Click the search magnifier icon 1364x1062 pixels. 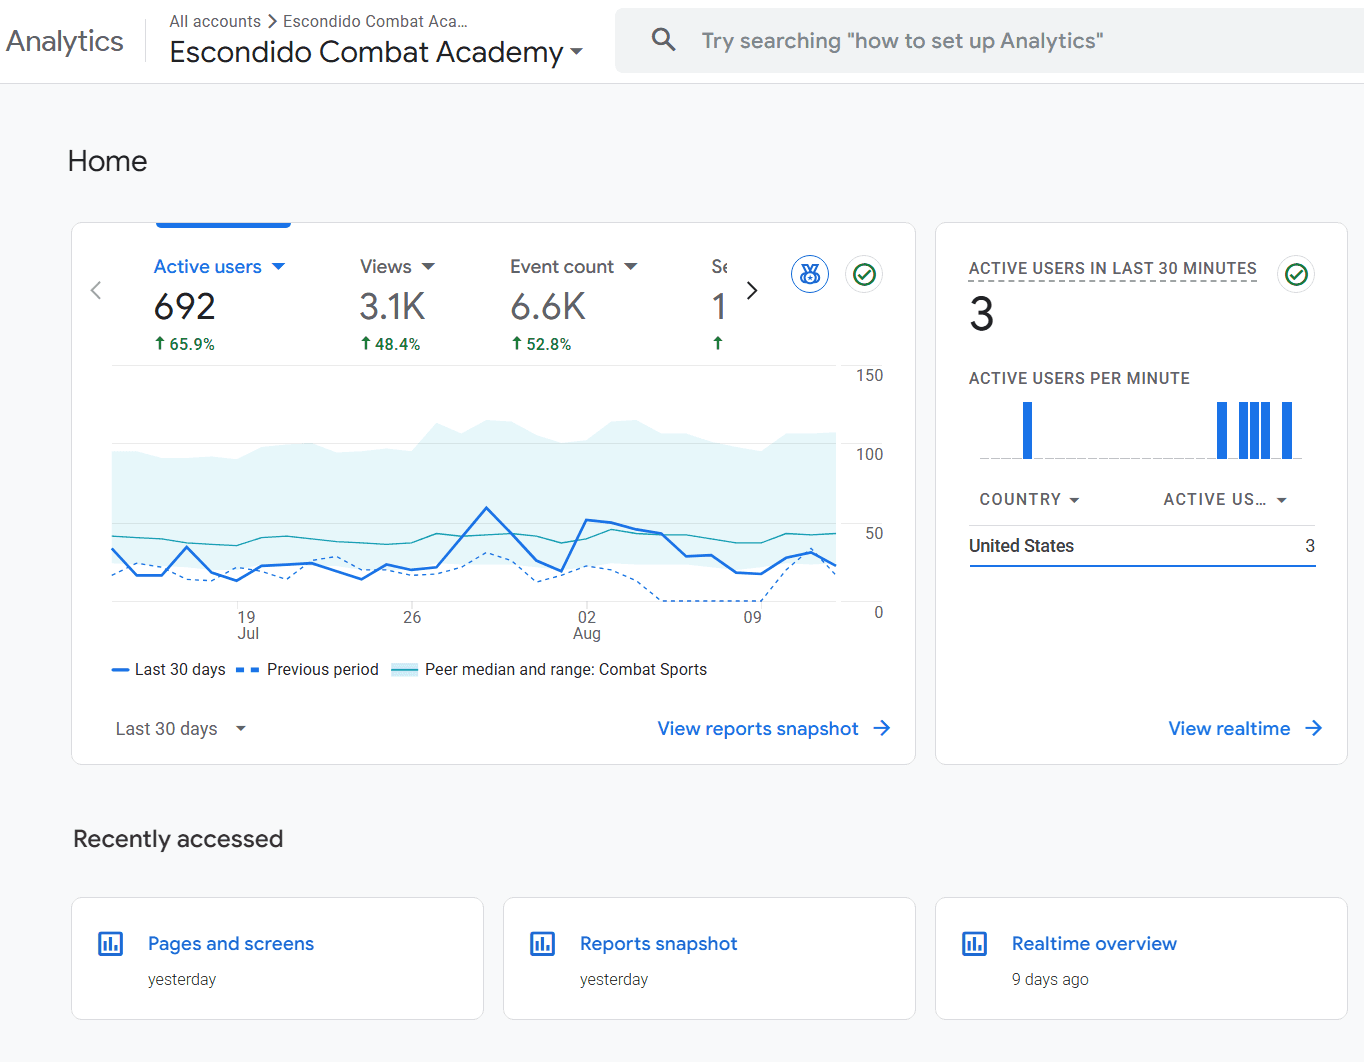(663, 40)
